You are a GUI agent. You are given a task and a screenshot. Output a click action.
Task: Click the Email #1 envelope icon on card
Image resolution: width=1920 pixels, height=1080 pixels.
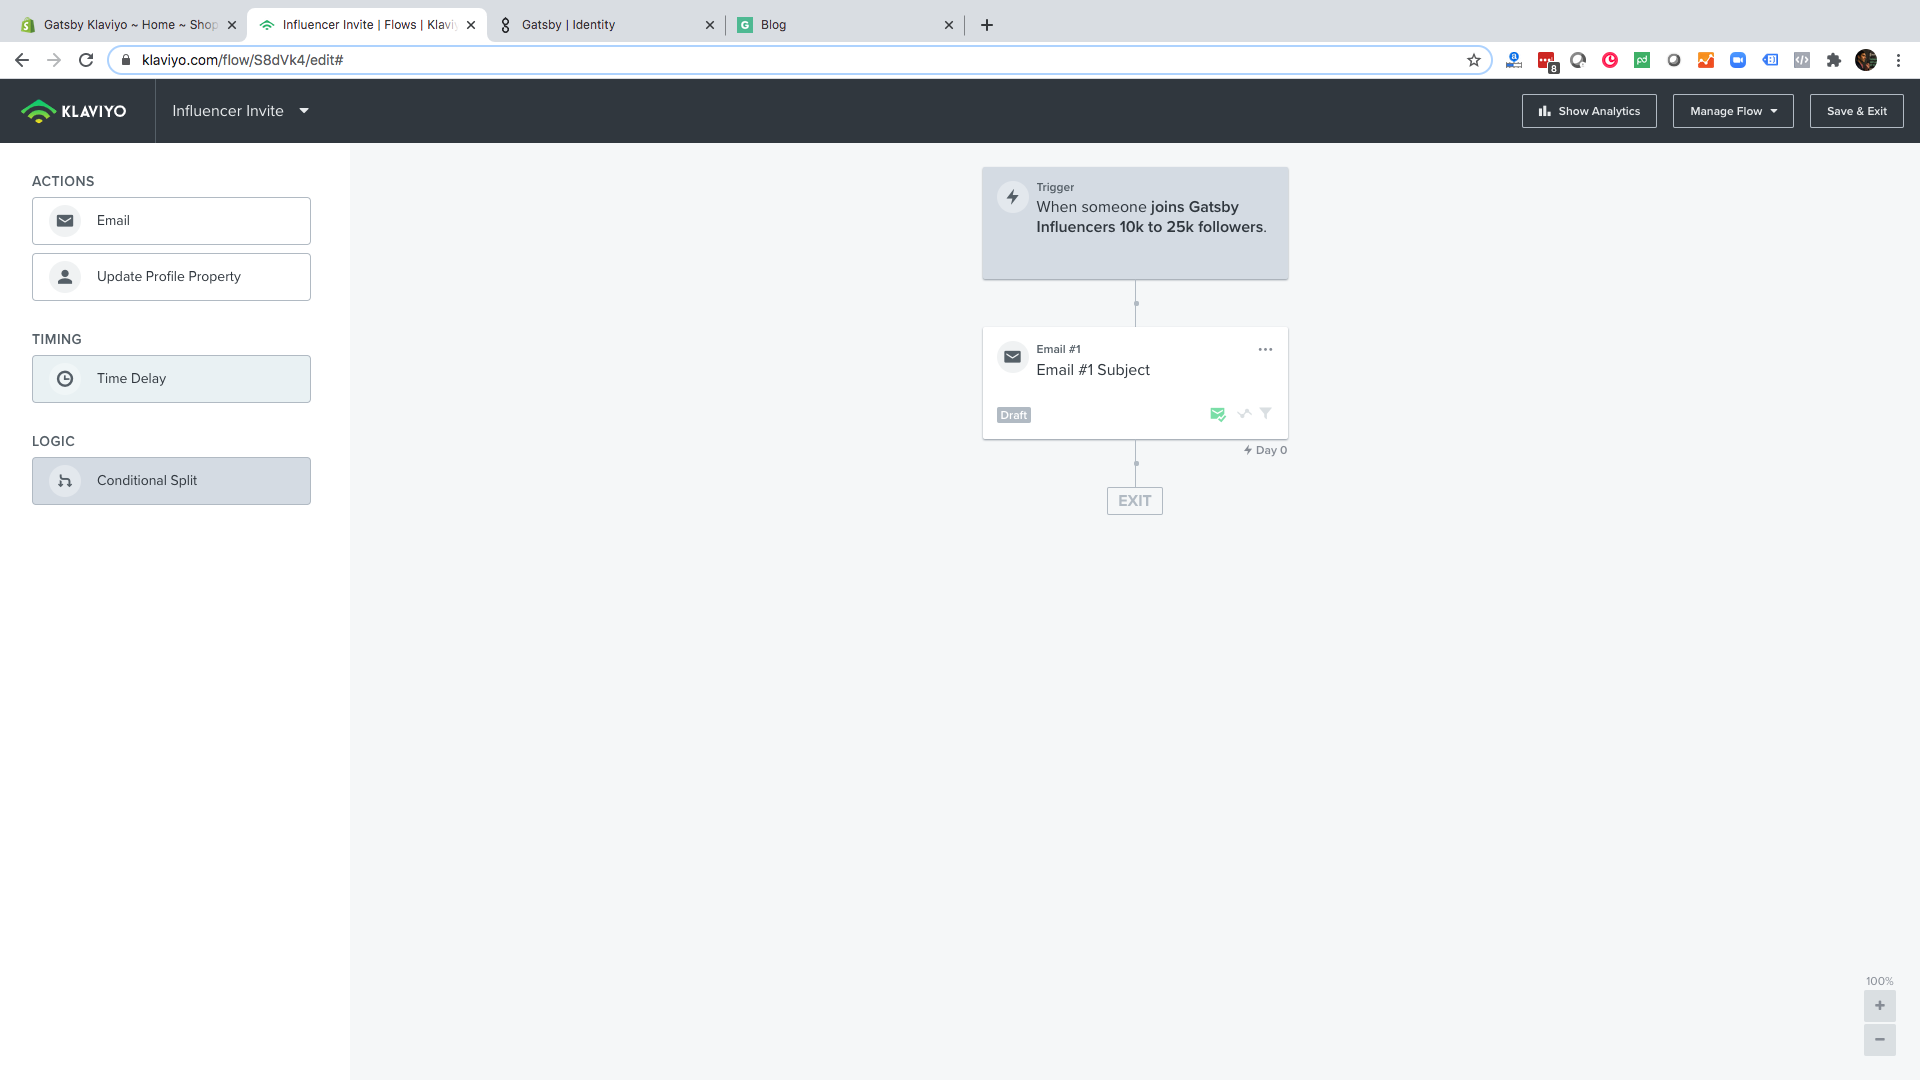click(x=1012, y=357)
